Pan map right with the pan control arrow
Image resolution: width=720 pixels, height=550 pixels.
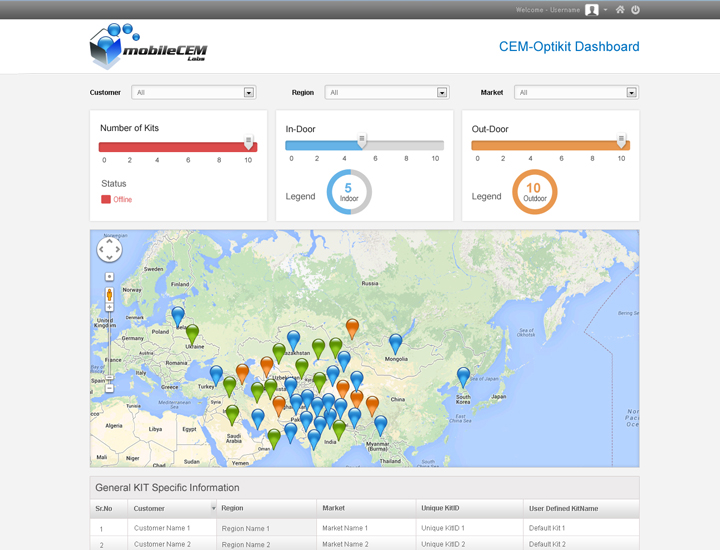click(118, 250)
